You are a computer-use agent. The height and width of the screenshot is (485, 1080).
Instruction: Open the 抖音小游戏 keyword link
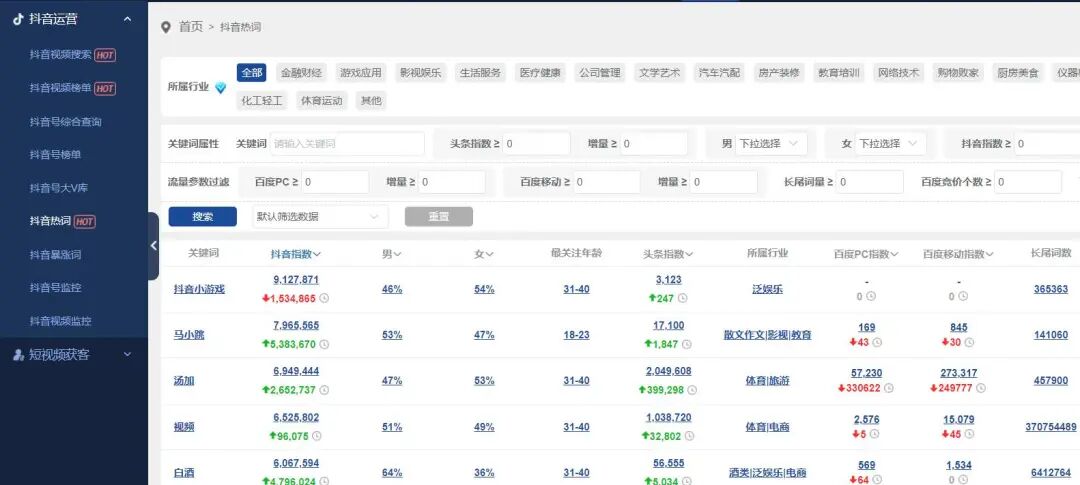pyautogui.click(x=199, y=289)
